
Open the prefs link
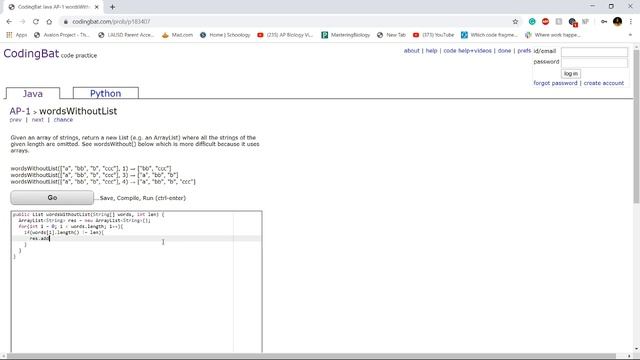click(524, 51)
